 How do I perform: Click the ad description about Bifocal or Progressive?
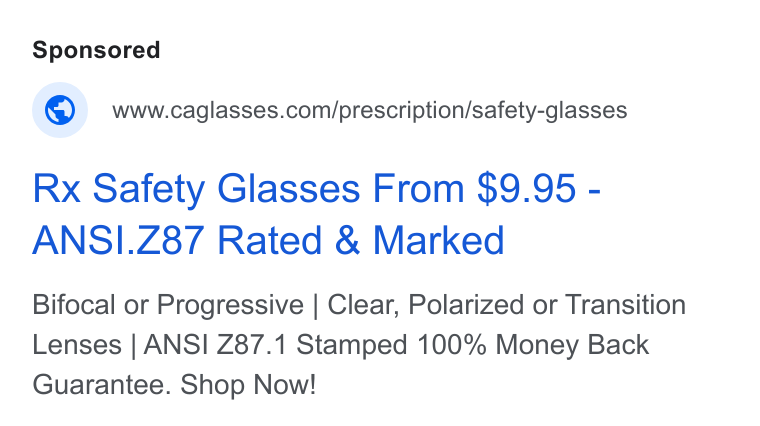(x=359, y=345)
